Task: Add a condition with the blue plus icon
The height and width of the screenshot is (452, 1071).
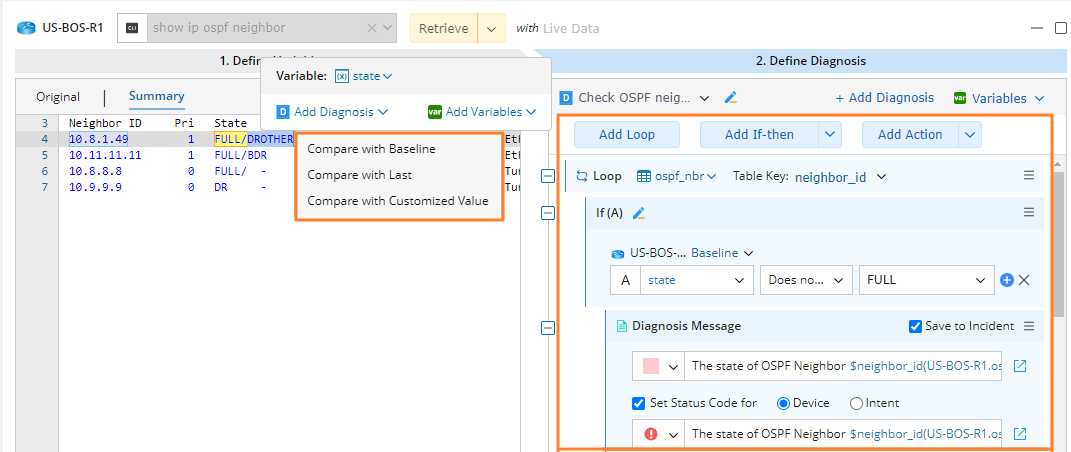Action: coord(1007,281)
